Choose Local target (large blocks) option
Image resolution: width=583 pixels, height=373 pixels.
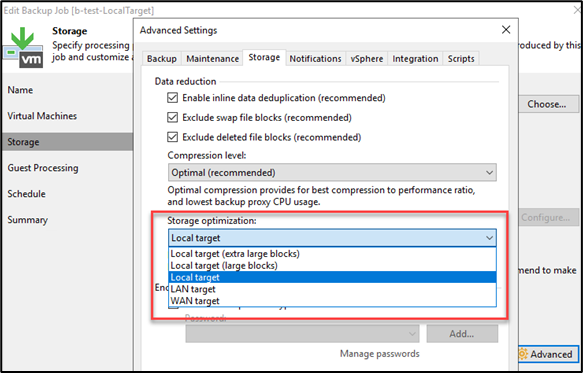tap(332, 266)
